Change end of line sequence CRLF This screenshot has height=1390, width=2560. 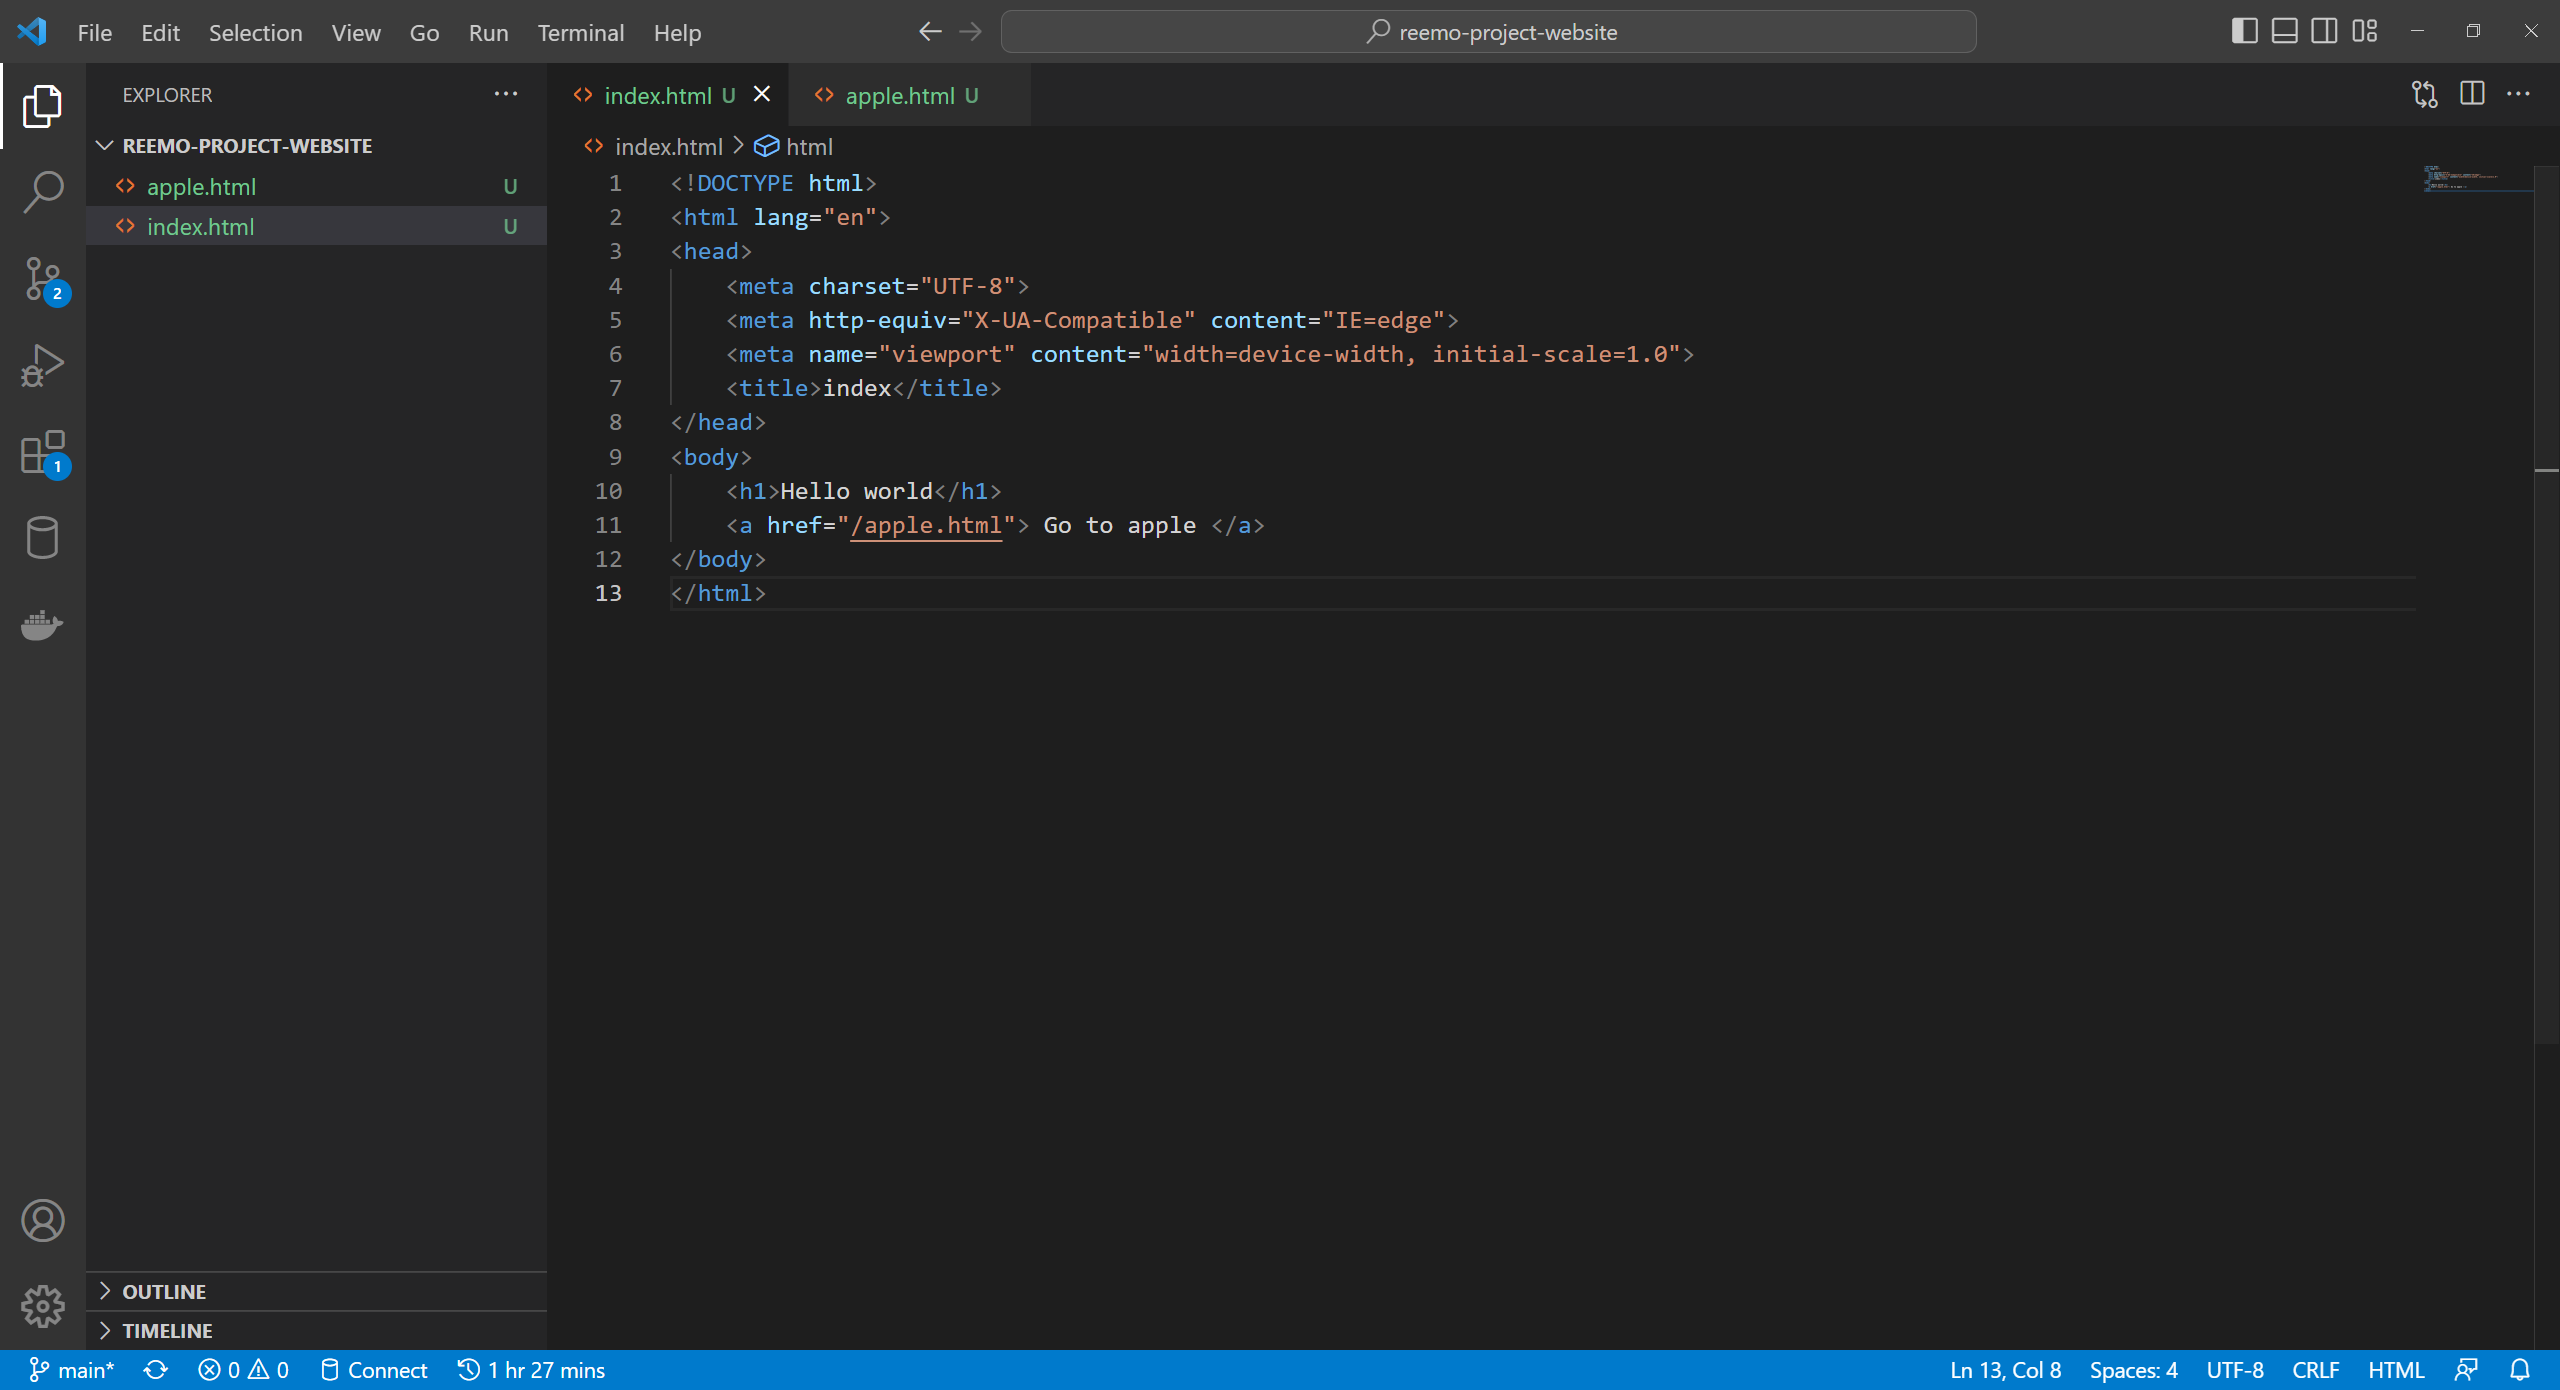tap(2315, 1370)
